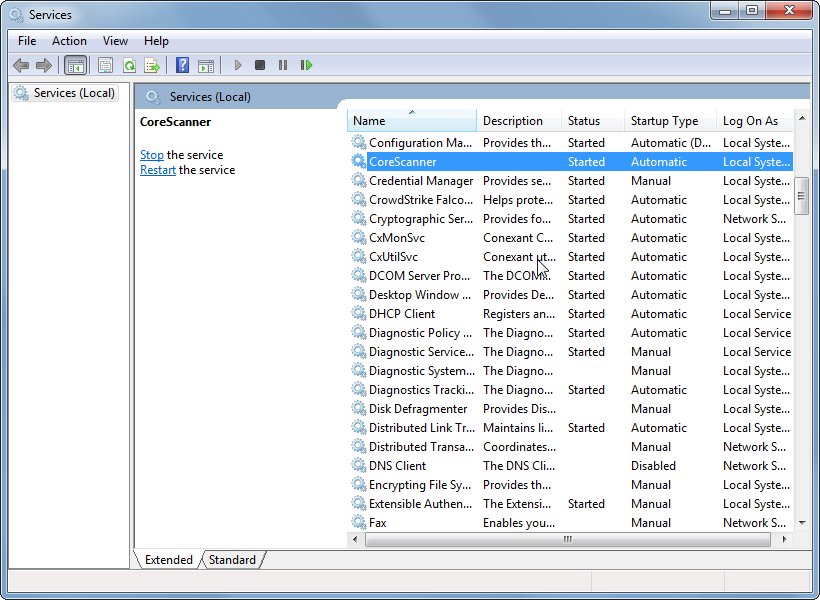
Task: Open the Help icon in the toolbar
Action: coord(182,65)
